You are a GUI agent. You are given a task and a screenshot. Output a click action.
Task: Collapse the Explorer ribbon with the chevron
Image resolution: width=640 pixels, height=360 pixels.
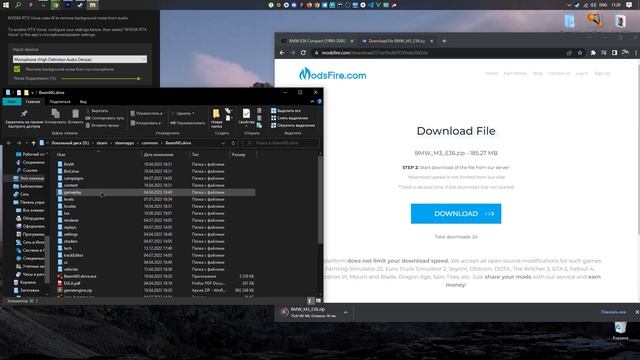pos(312,102)
